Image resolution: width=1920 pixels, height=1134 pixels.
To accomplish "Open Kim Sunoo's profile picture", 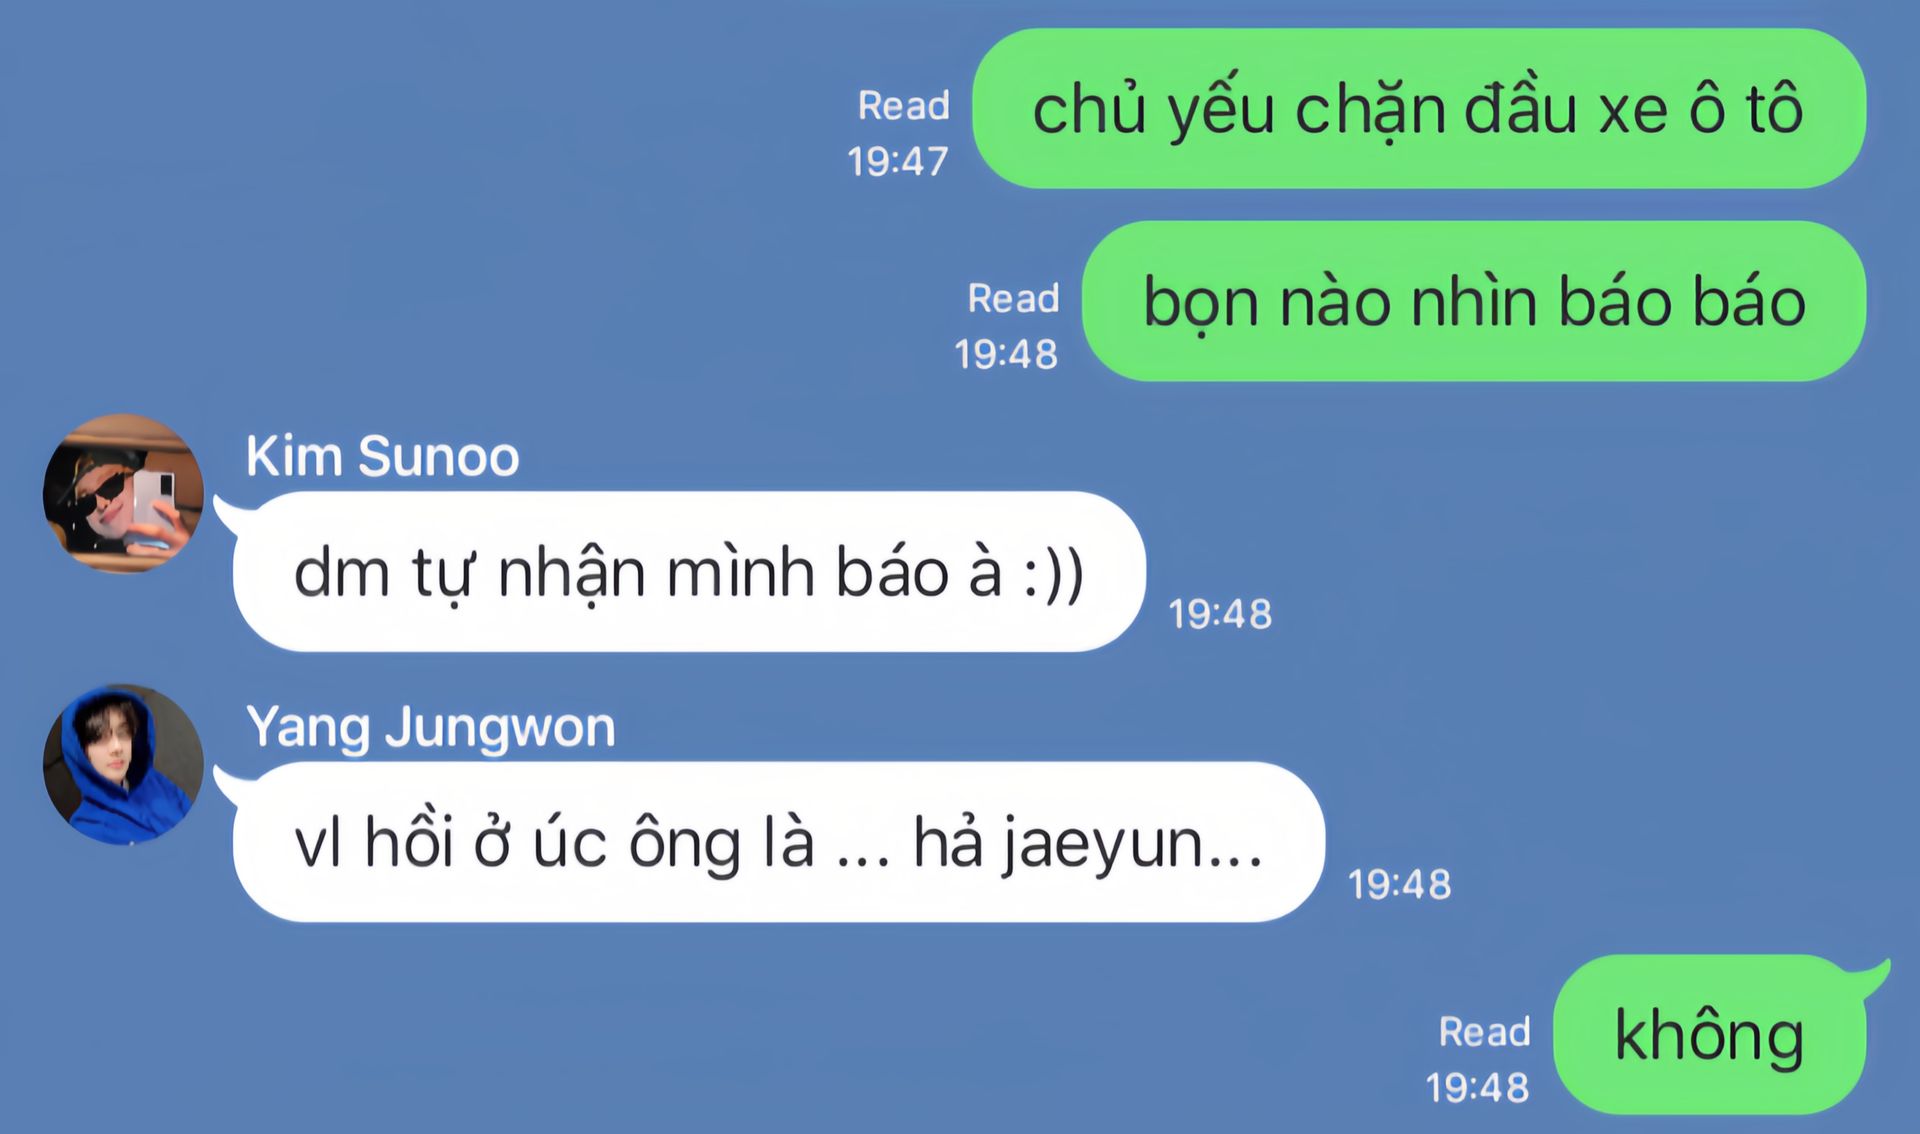I will pos(123,493).
